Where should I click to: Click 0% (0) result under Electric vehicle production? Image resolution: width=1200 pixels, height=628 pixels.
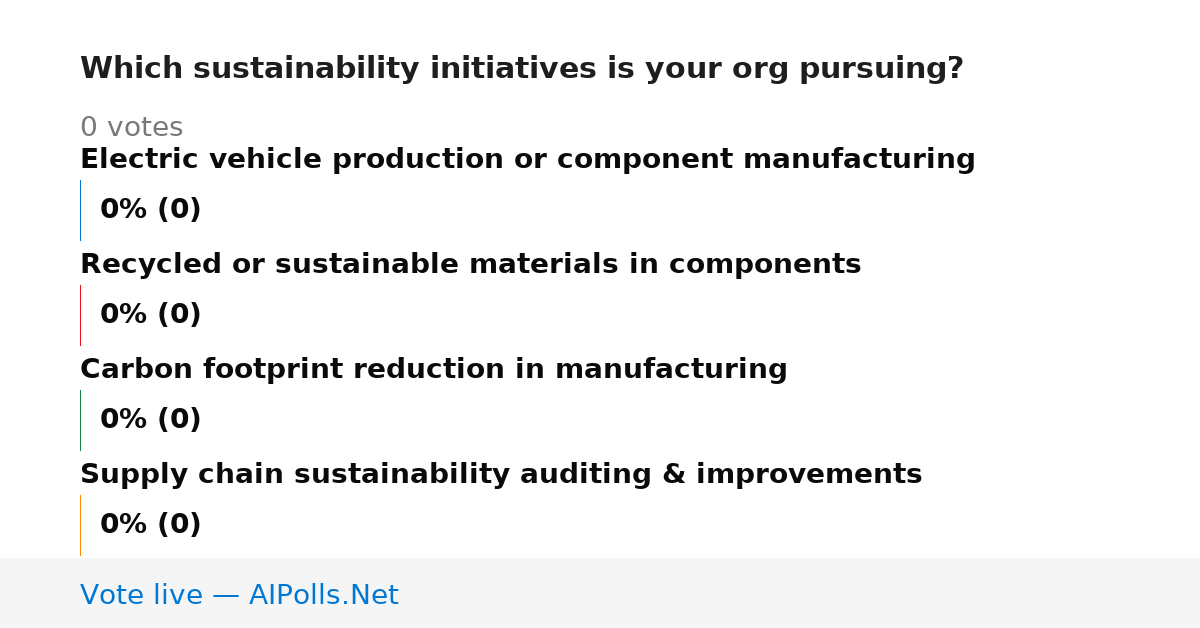tap(150, 210)
